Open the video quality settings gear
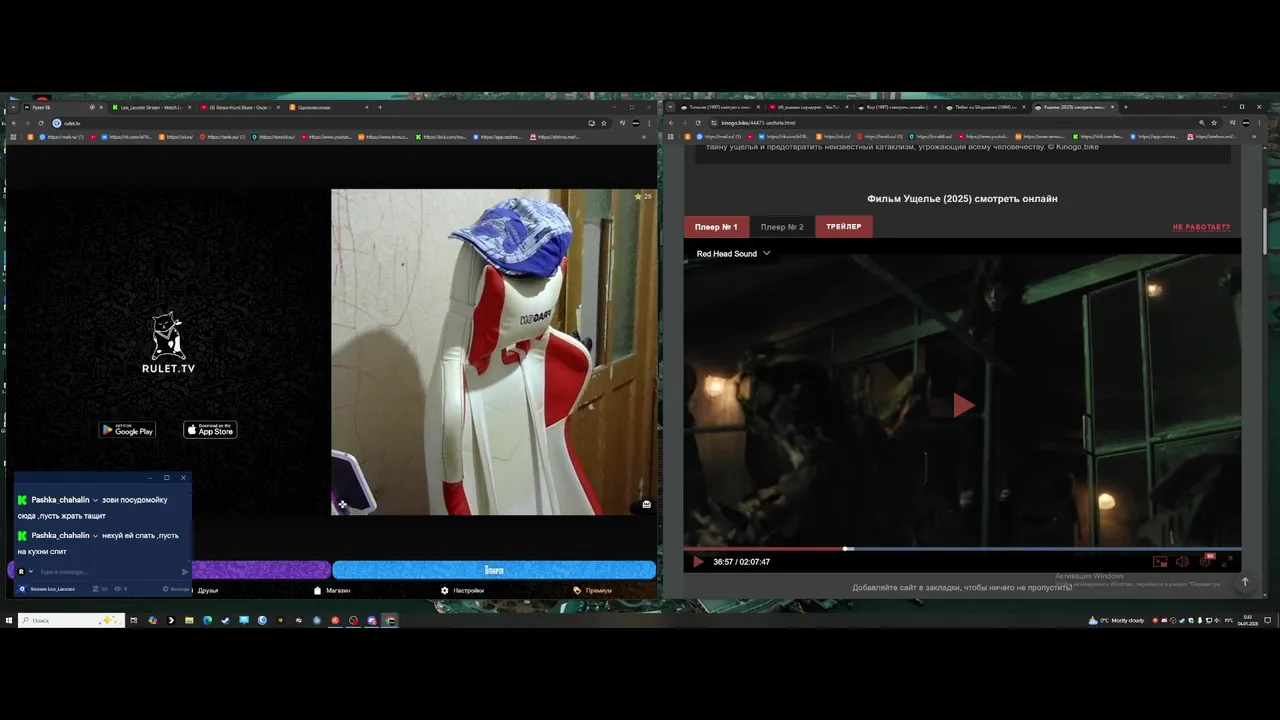 click(1205, 562)
